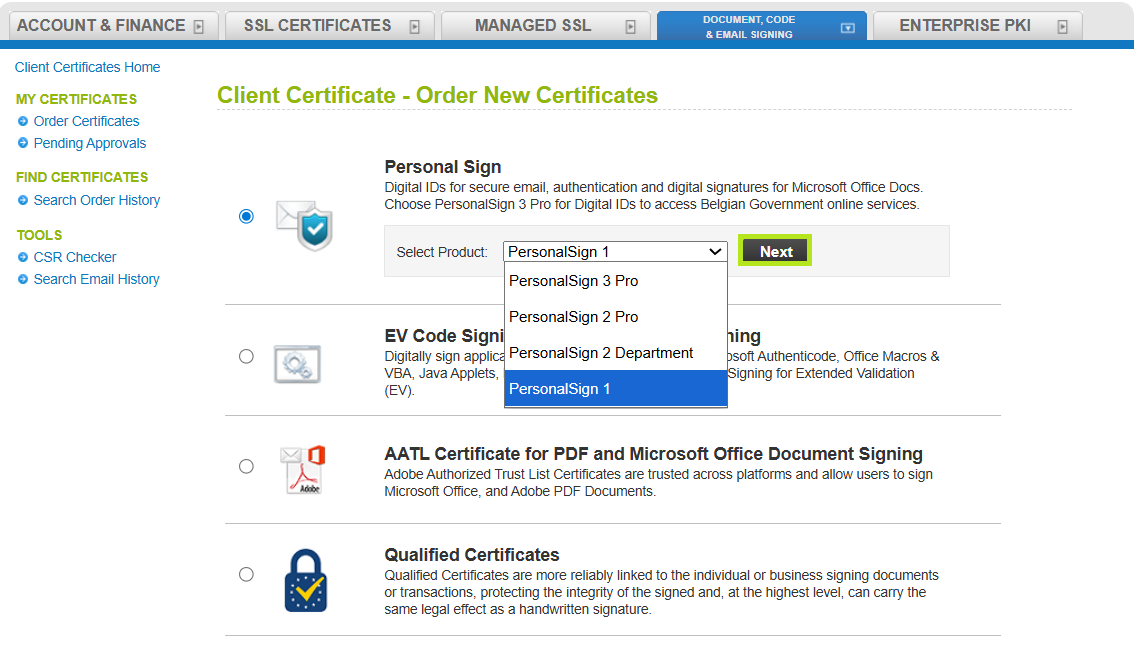Click the green Next button
The width and height of the screenshot is (1134, 666).
click(x=774, y=251)
